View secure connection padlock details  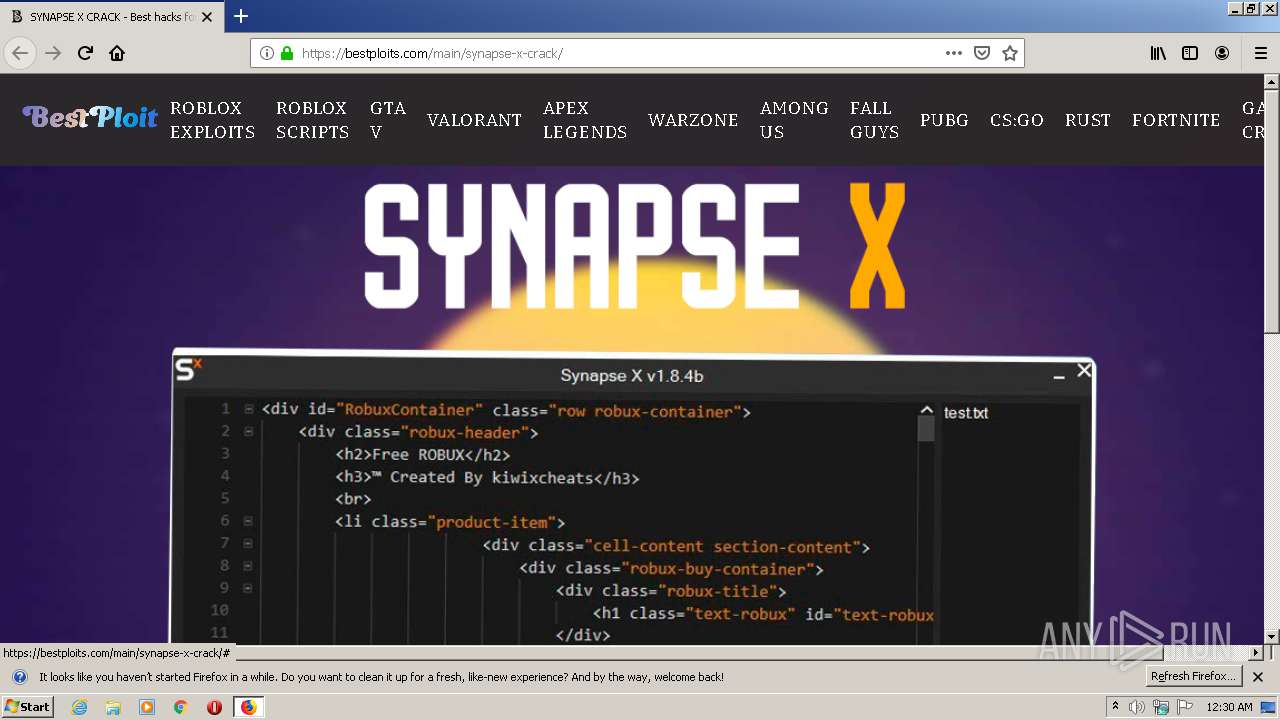[x=287, y=53]
